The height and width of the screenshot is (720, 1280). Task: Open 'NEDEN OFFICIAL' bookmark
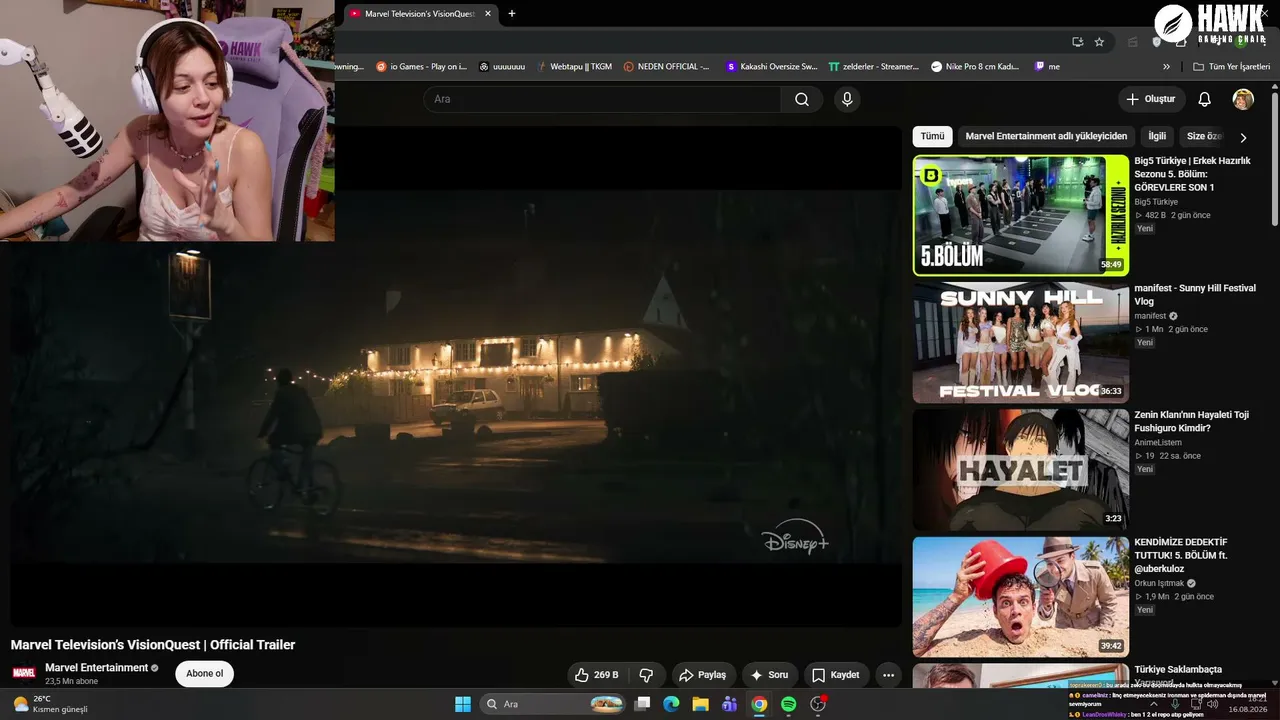click(666, 67)
